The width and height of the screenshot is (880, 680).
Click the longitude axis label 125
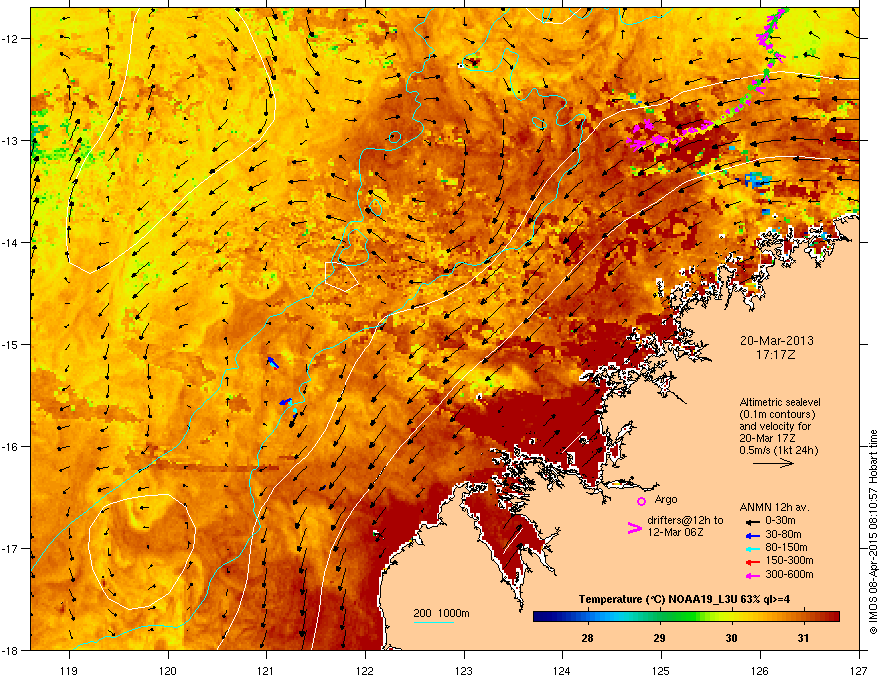(662, 670)
